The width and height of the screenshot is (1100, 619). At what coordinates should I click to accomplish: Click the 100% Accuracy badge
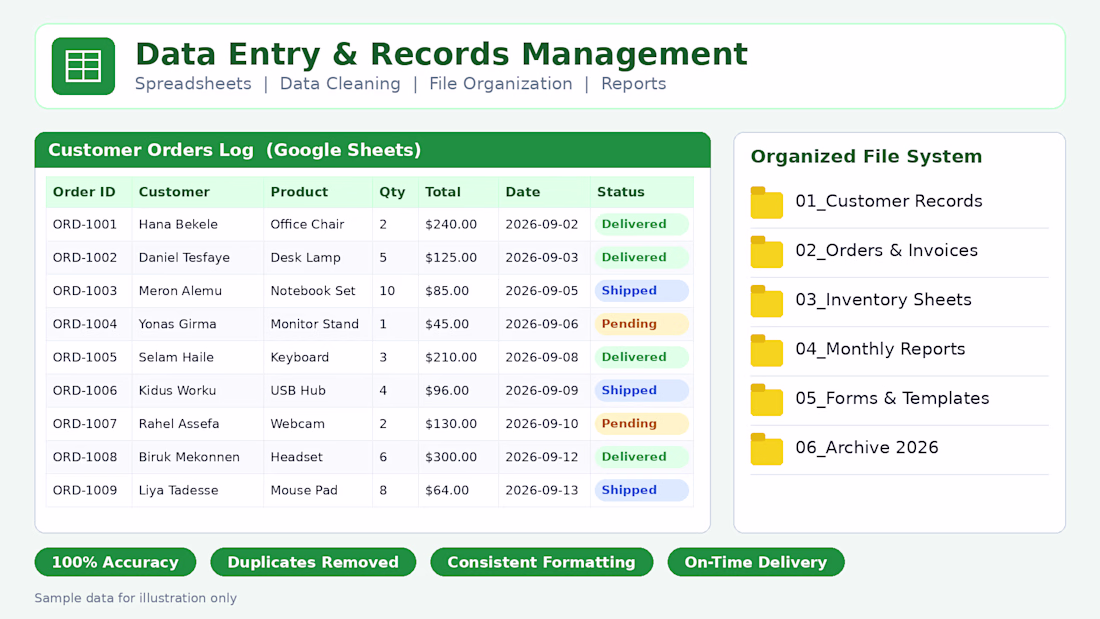115,562
